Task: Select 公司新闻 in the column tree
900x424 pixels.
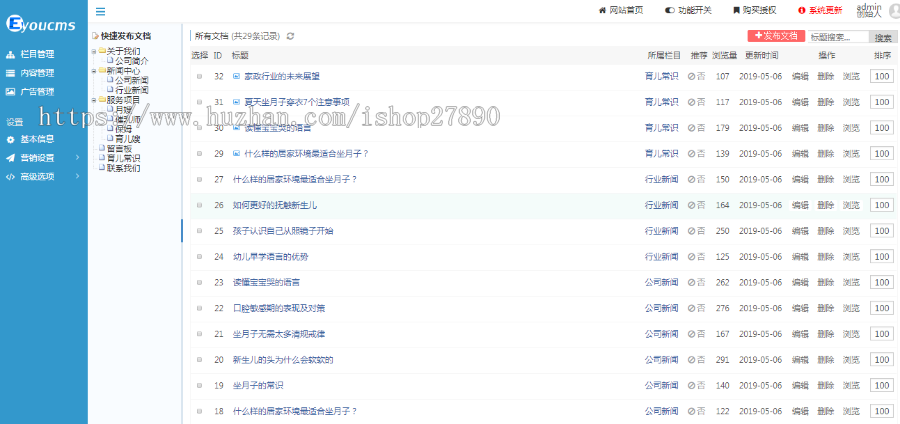Action: 132,80
